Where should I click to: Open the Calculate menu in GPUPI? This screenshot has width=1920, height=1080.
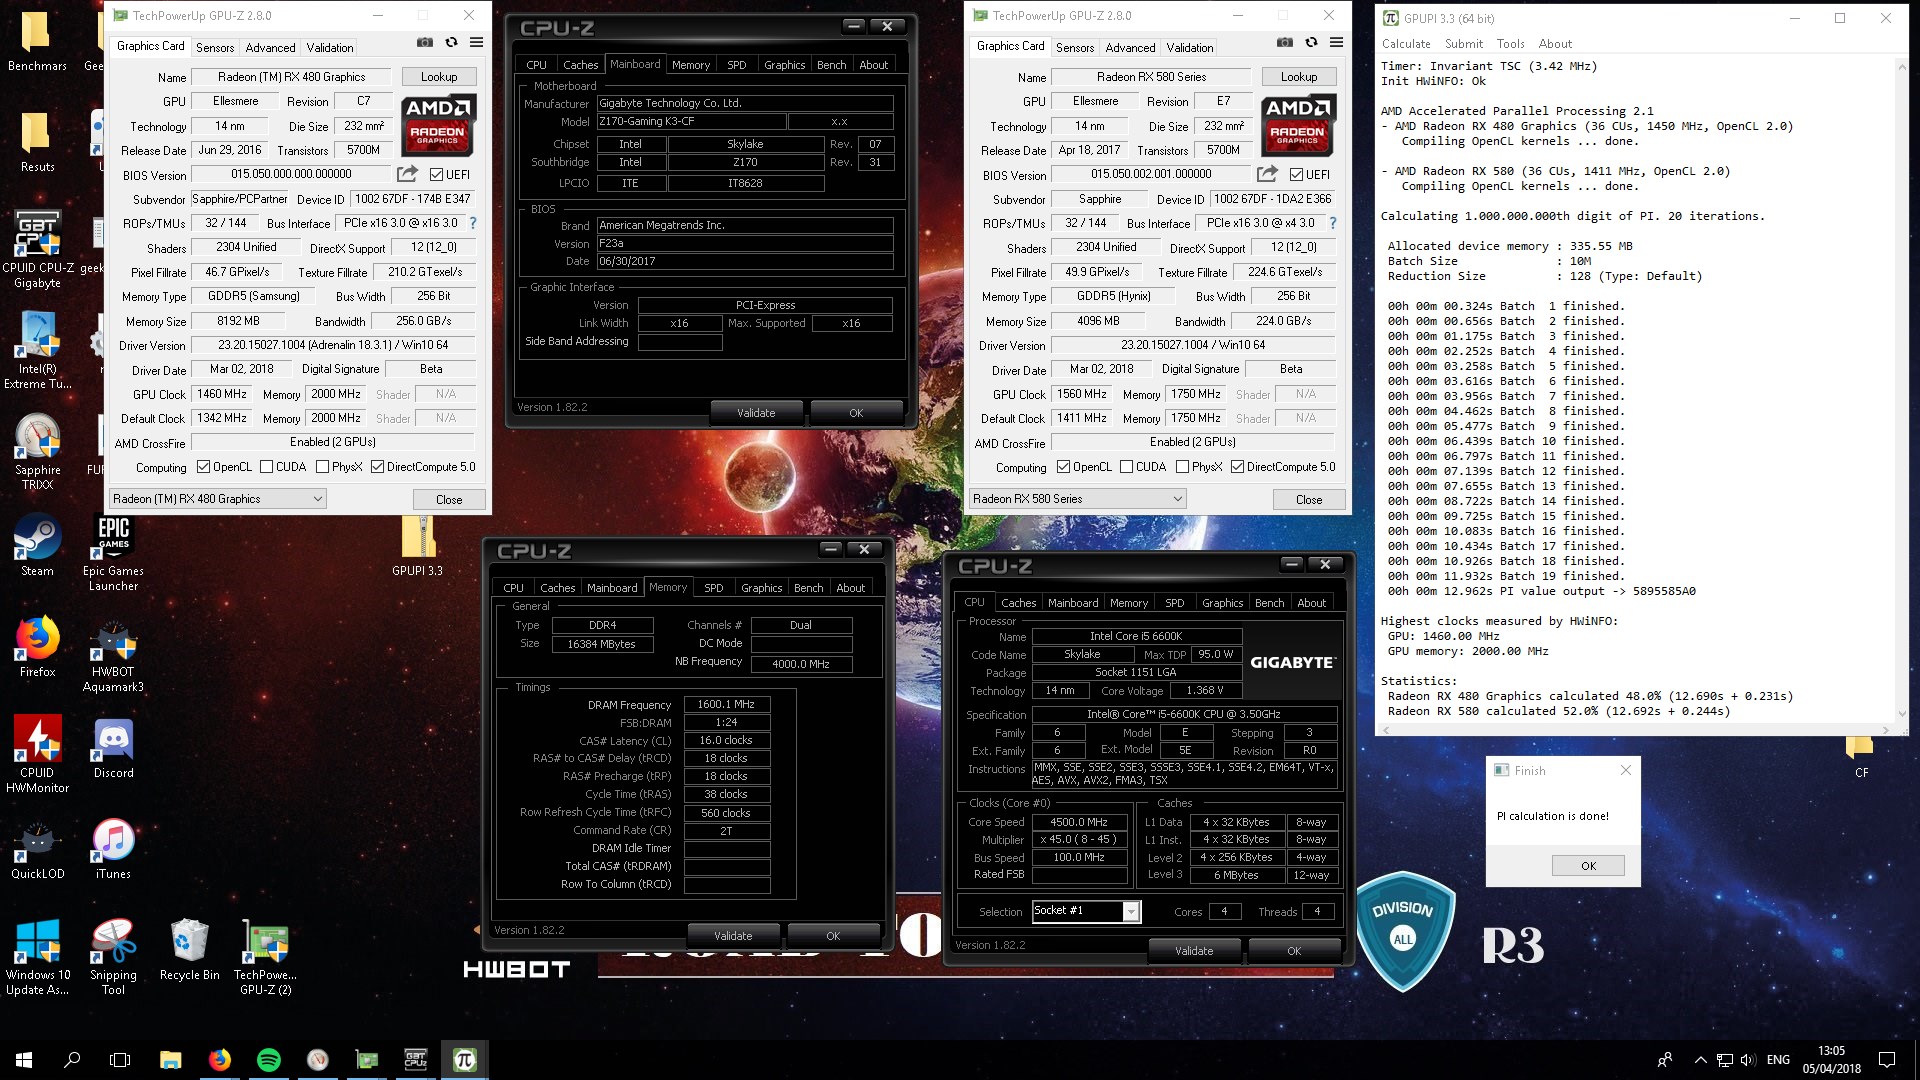coord(1406,44)
